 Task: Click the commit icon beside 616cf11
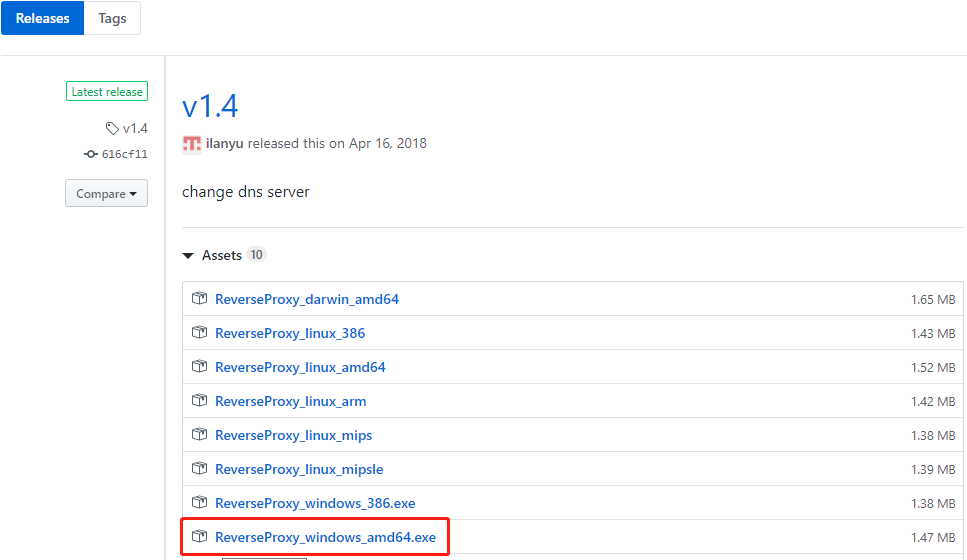[91, 154]
